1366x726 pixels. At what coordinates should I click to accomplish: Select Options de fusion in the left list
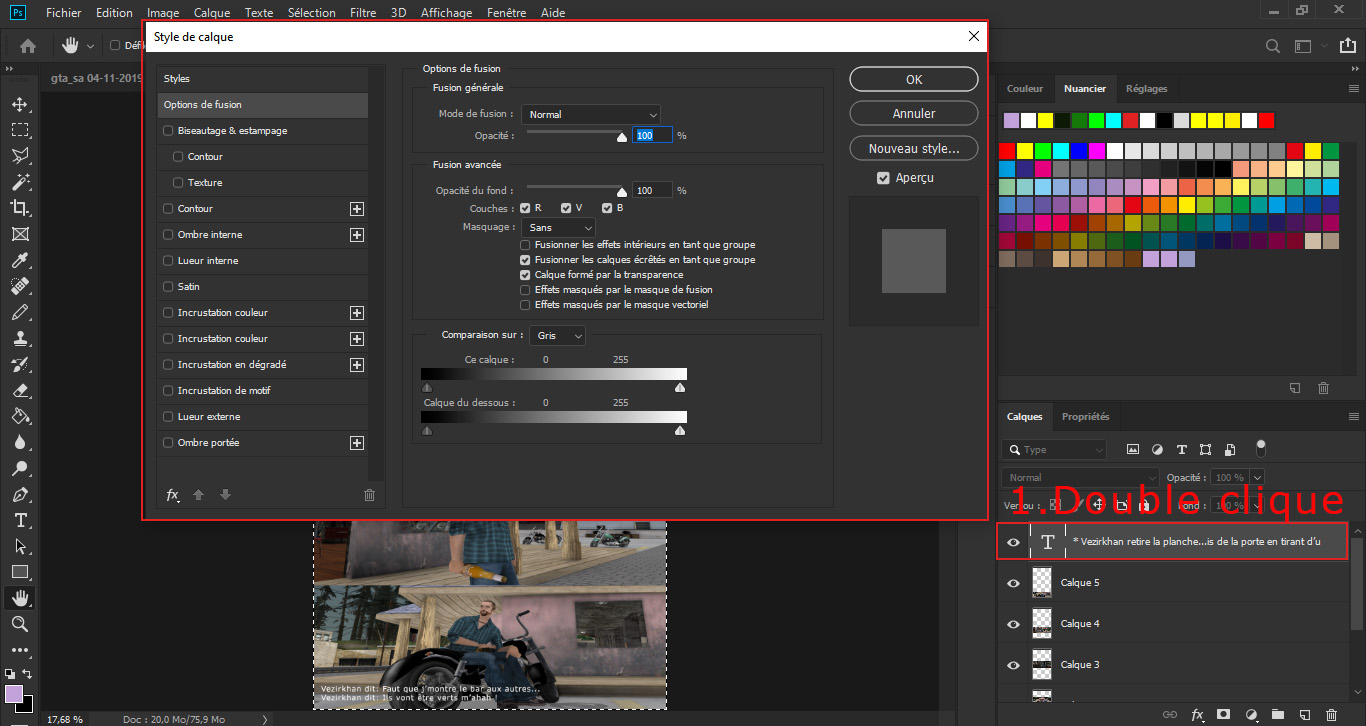[263, 104]
